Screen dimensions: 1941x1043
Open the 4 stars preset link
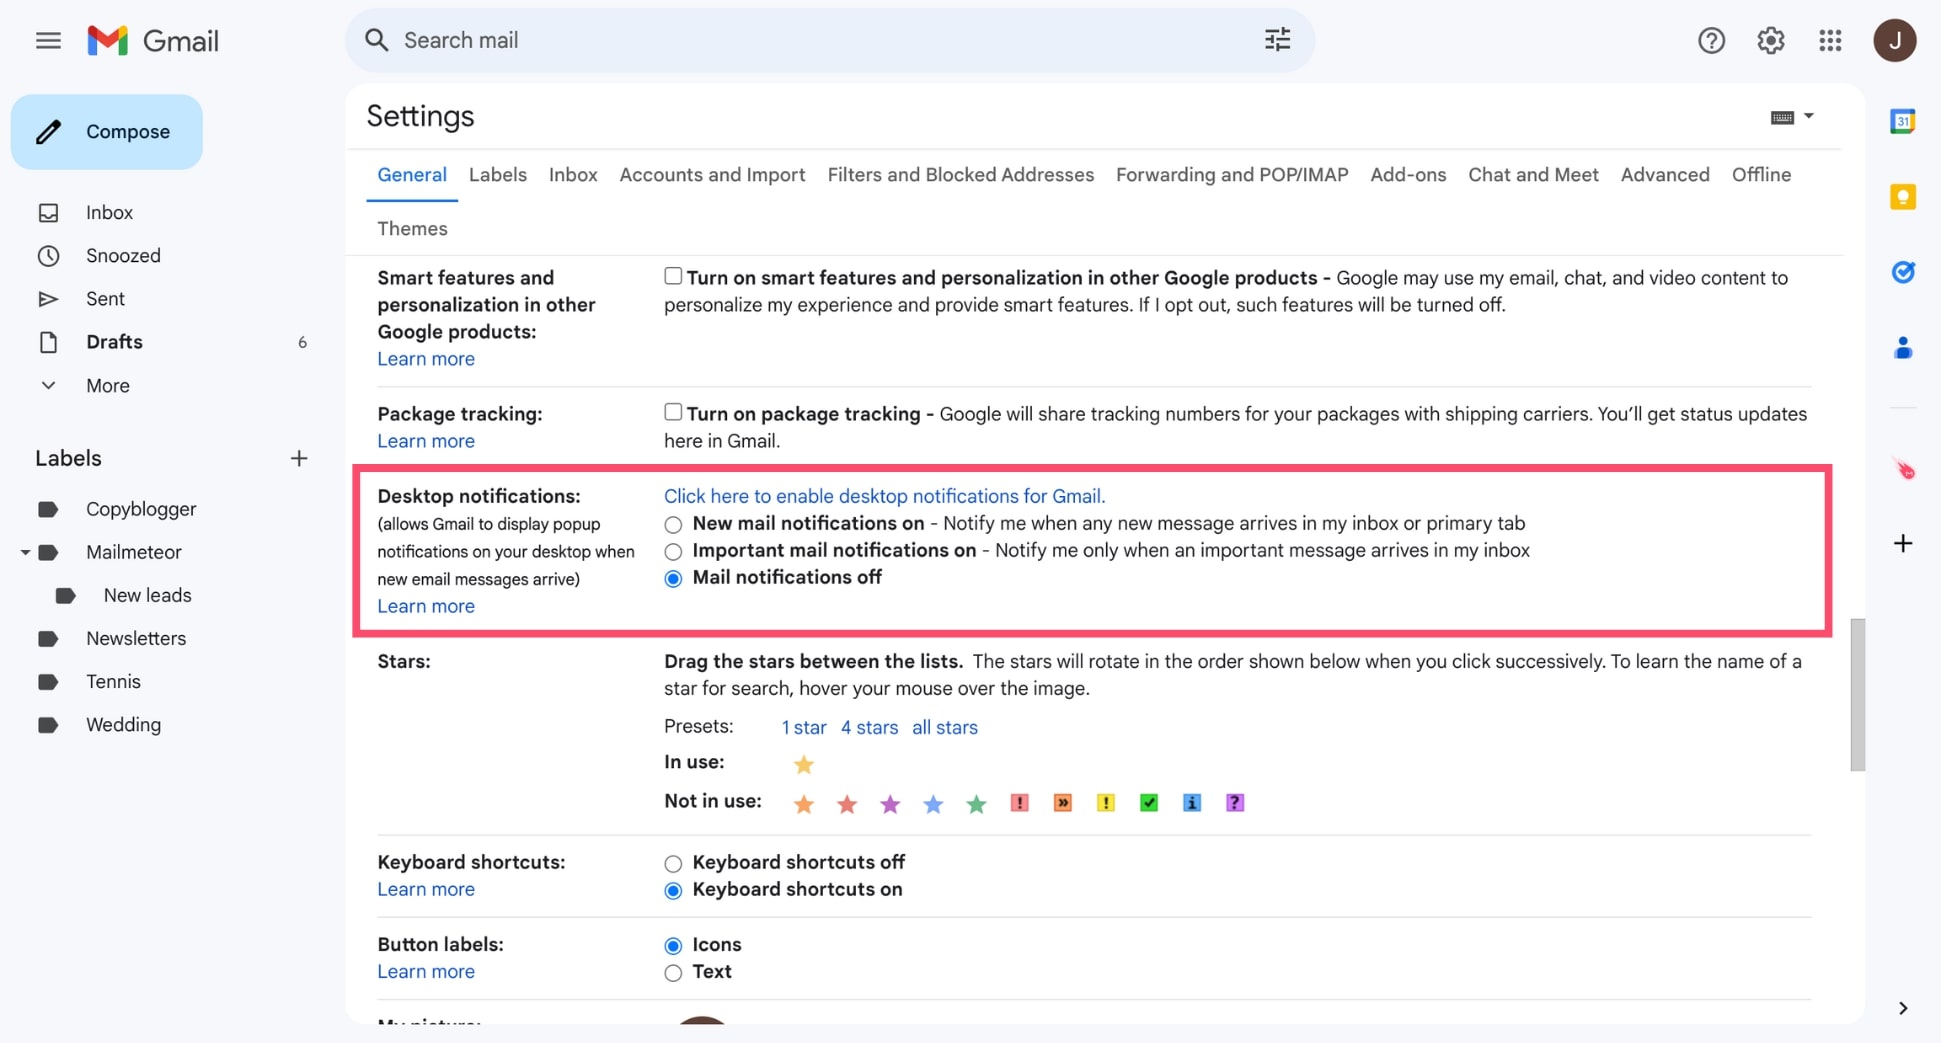(868, 727)
